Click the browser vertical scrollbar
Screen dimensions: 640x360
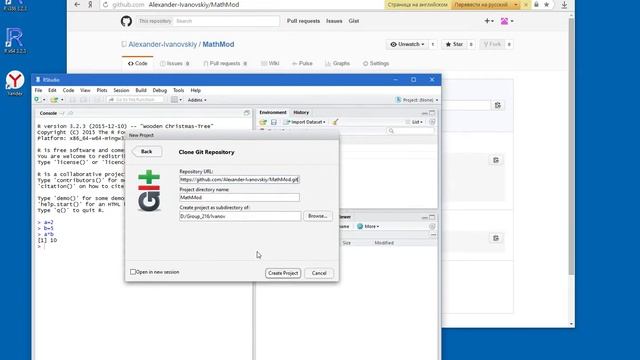coord(571,147)
